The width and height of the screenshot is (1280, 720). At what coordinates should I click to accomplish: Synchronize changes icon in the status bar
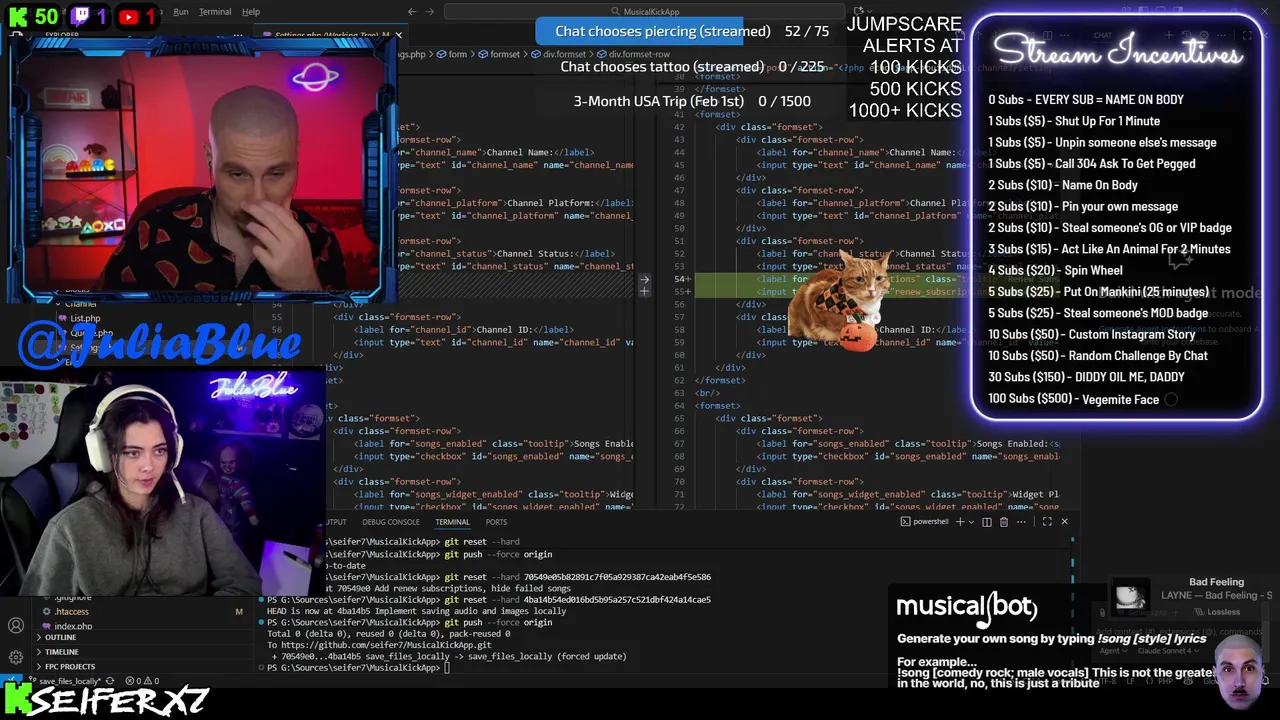(110, 681)
